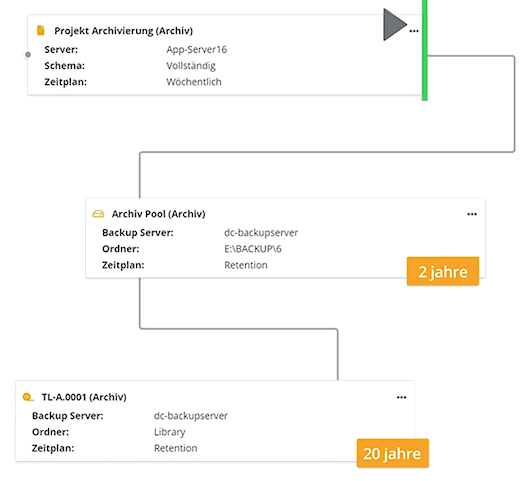The image size is (528, 481).
Task: Click the Vollständig schema value
Action: coord(191,66)
